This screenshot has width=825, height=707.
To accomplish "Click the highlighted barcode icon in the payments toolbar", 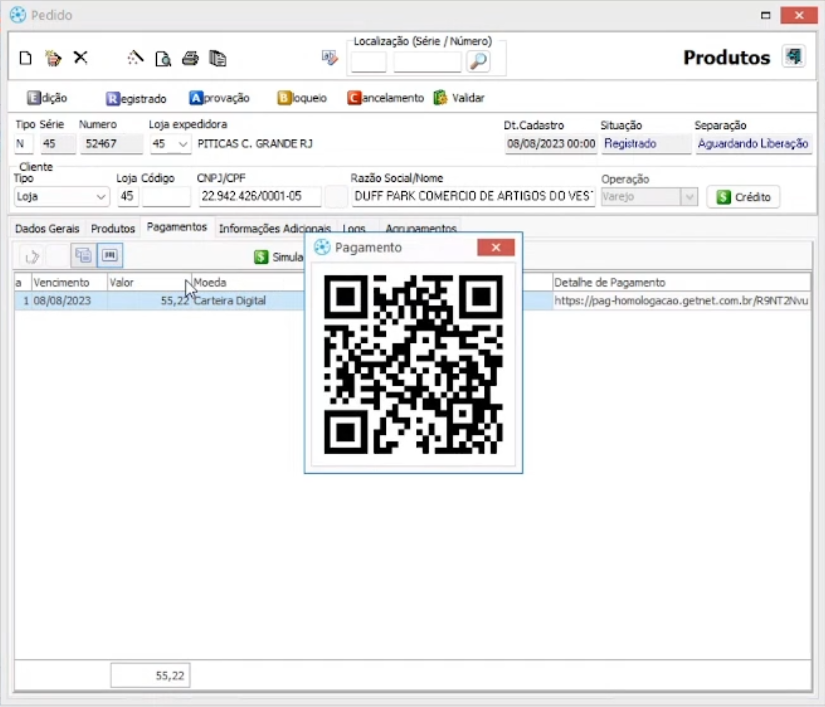I will point(109,255).
